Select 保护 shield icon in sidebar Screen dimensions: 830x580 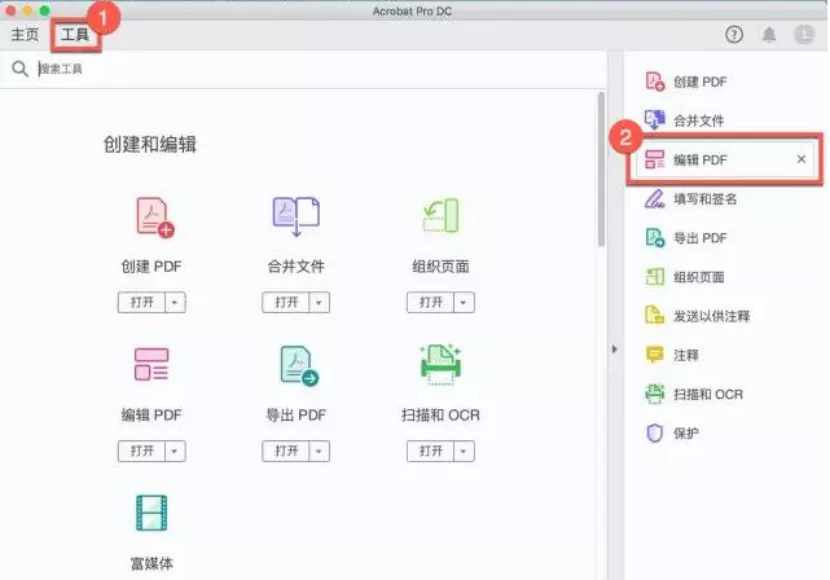pos(655,433)
